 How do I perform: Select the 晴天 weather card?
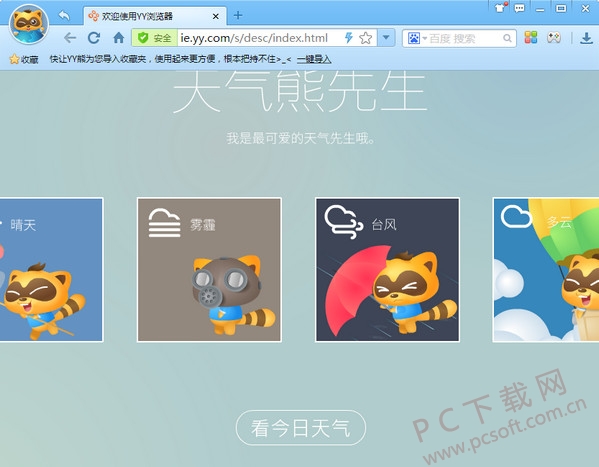tap(51, 269)
